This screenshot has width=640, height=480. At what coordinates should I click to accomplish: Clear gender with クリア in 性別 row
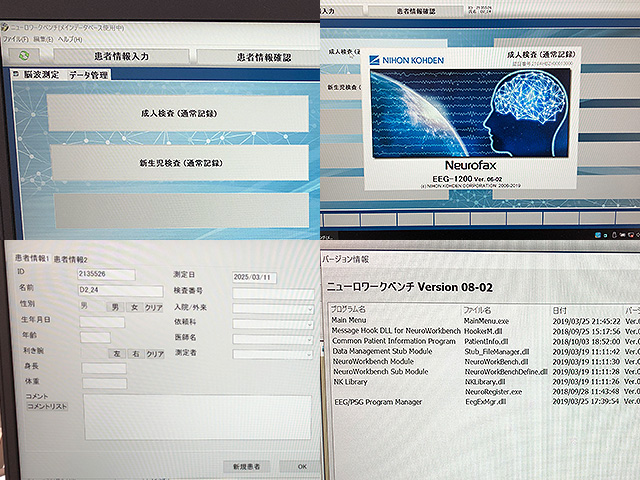pyautogui.click(x=154, y=308)
